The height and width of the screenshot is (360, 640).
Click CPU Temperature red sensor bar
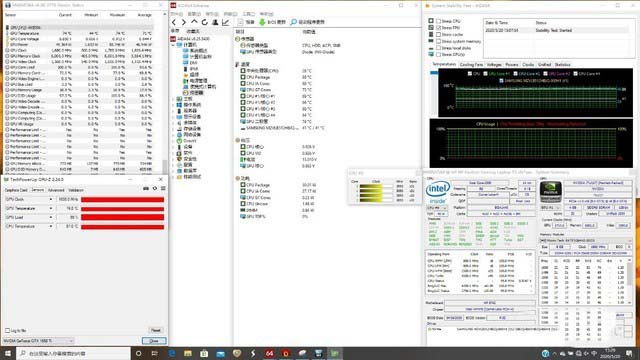pyautogui.click(x=122, y=227)
